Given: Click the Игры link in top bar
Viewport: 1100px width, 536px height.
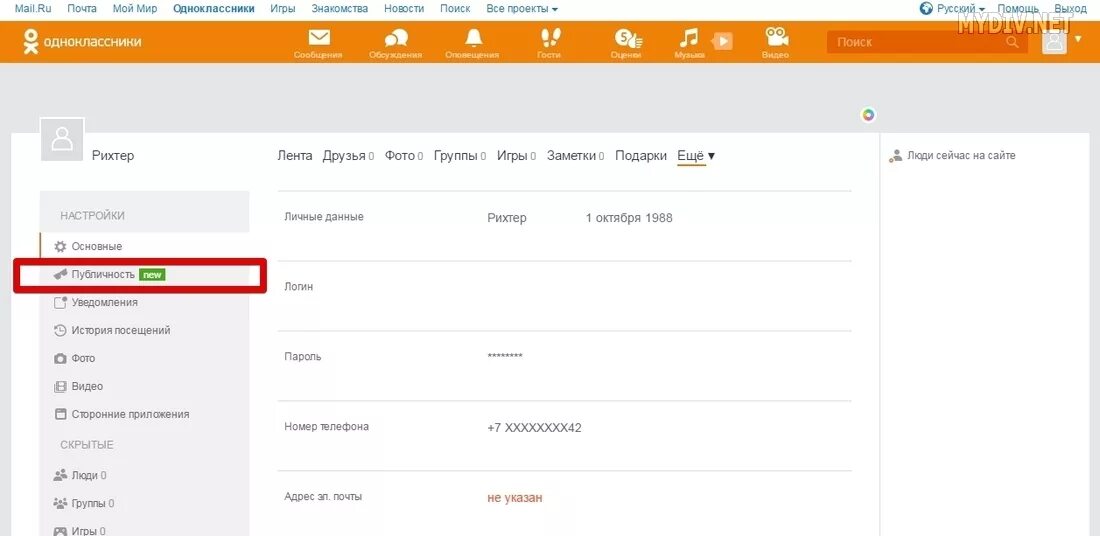Looking at the screenshot, I should point(283,8).
